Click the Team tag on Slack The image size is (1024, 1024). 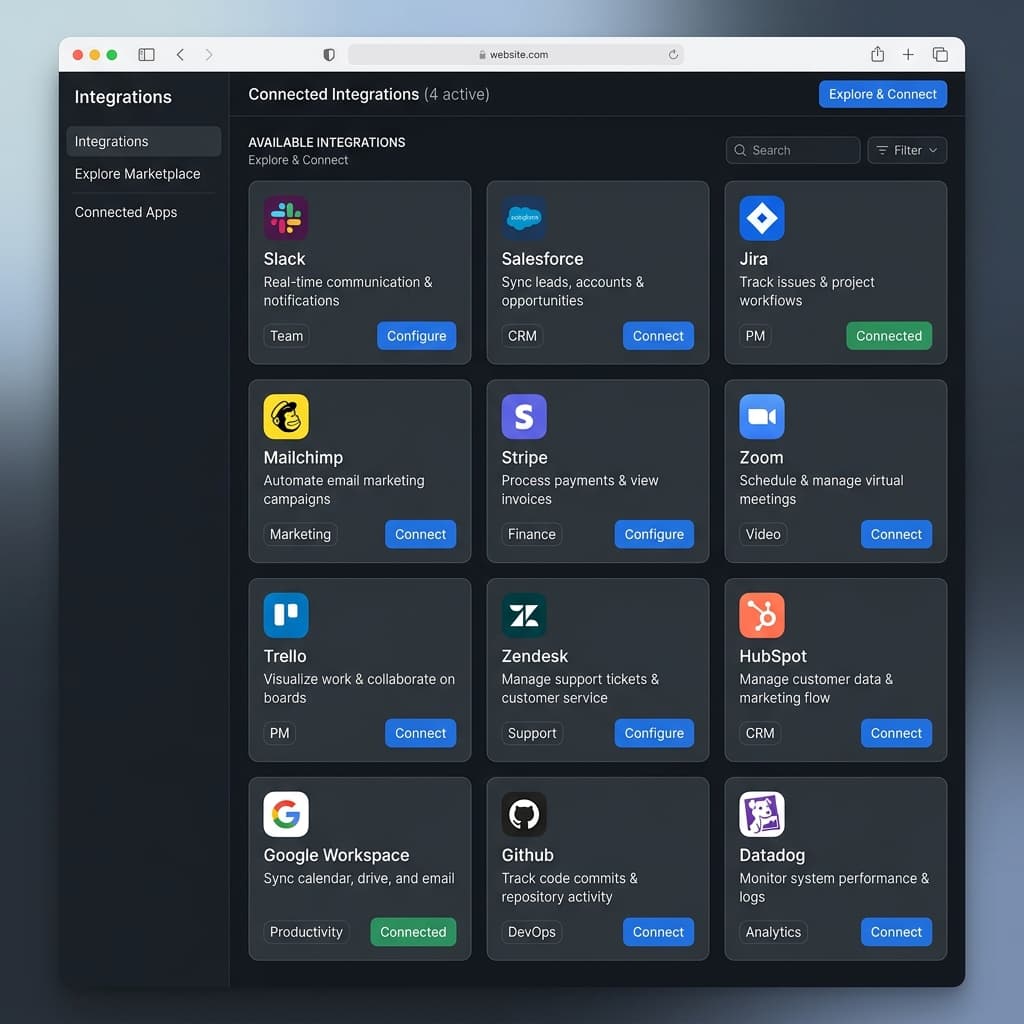click(286, 336)
